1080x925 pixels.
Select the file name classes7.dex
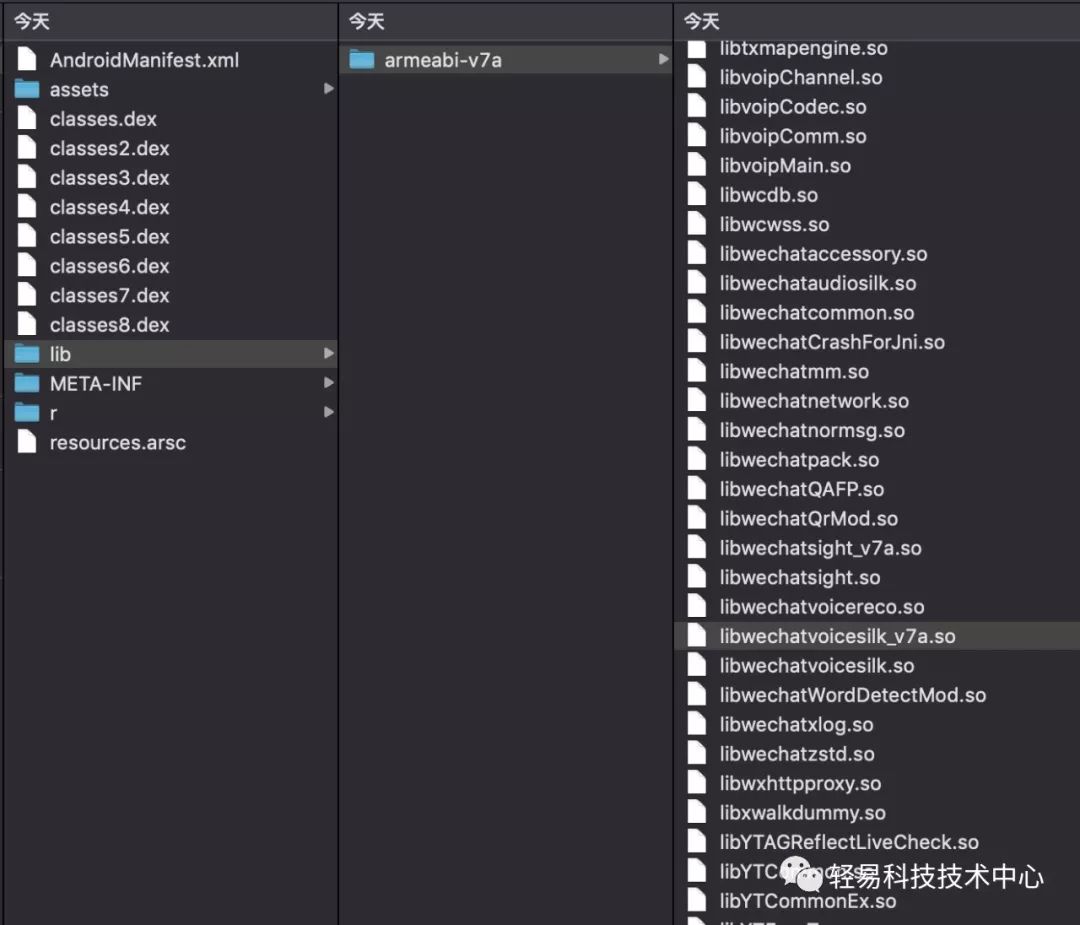[x=110, y=295]
